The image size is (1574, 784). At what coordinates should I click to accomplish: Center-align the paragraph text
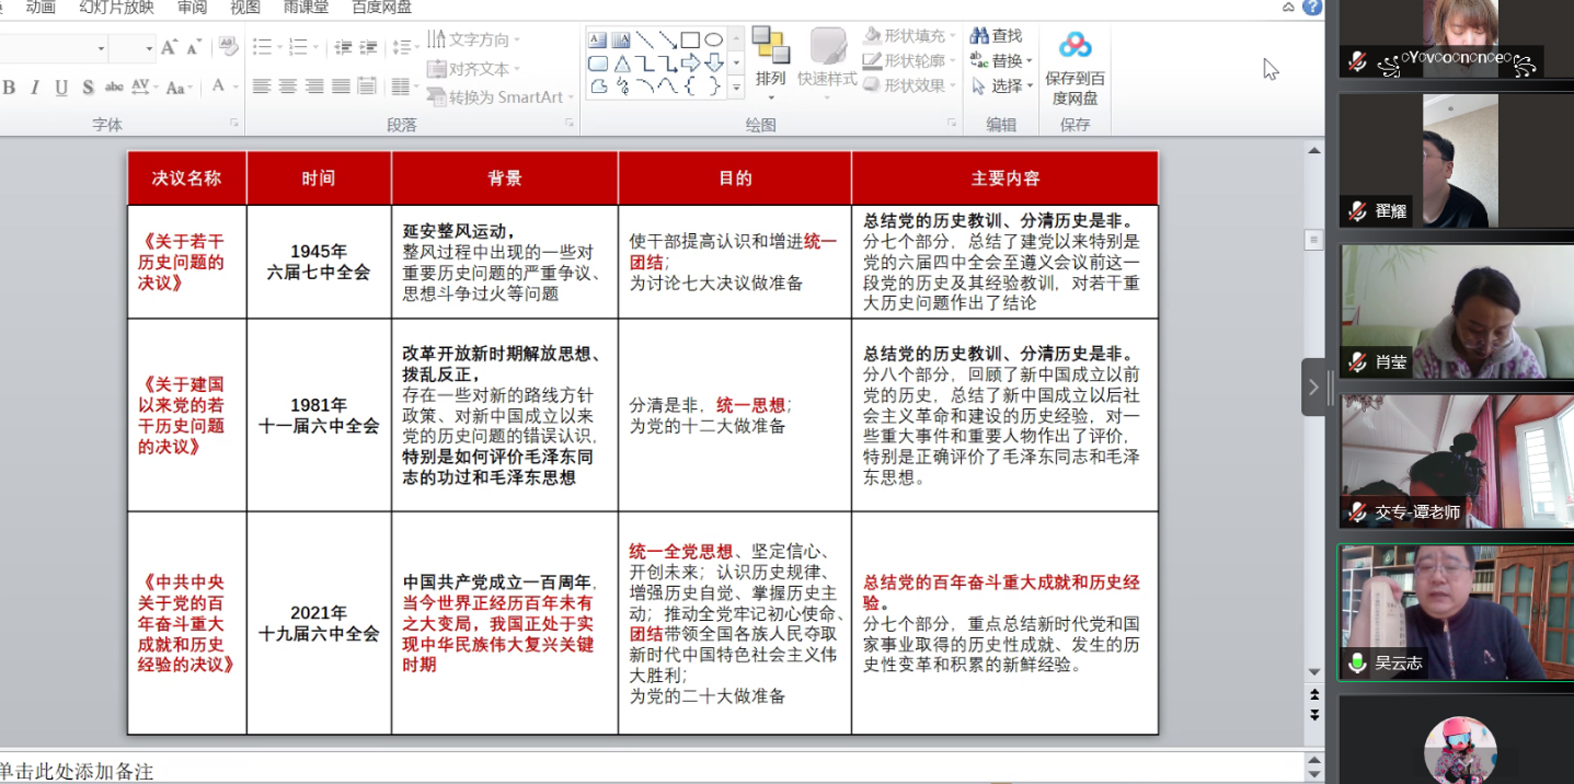click(288, 87)
